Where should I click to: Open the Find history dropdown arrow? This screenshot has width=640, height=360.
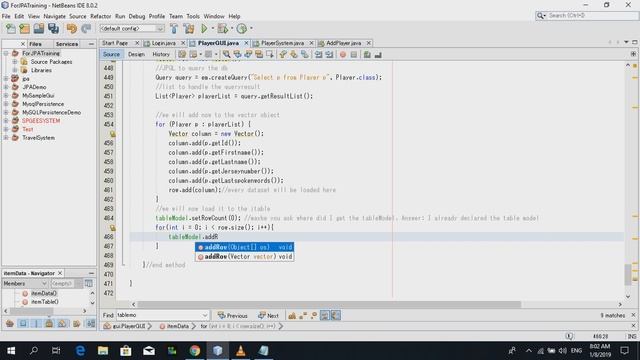tap(204, 315)
